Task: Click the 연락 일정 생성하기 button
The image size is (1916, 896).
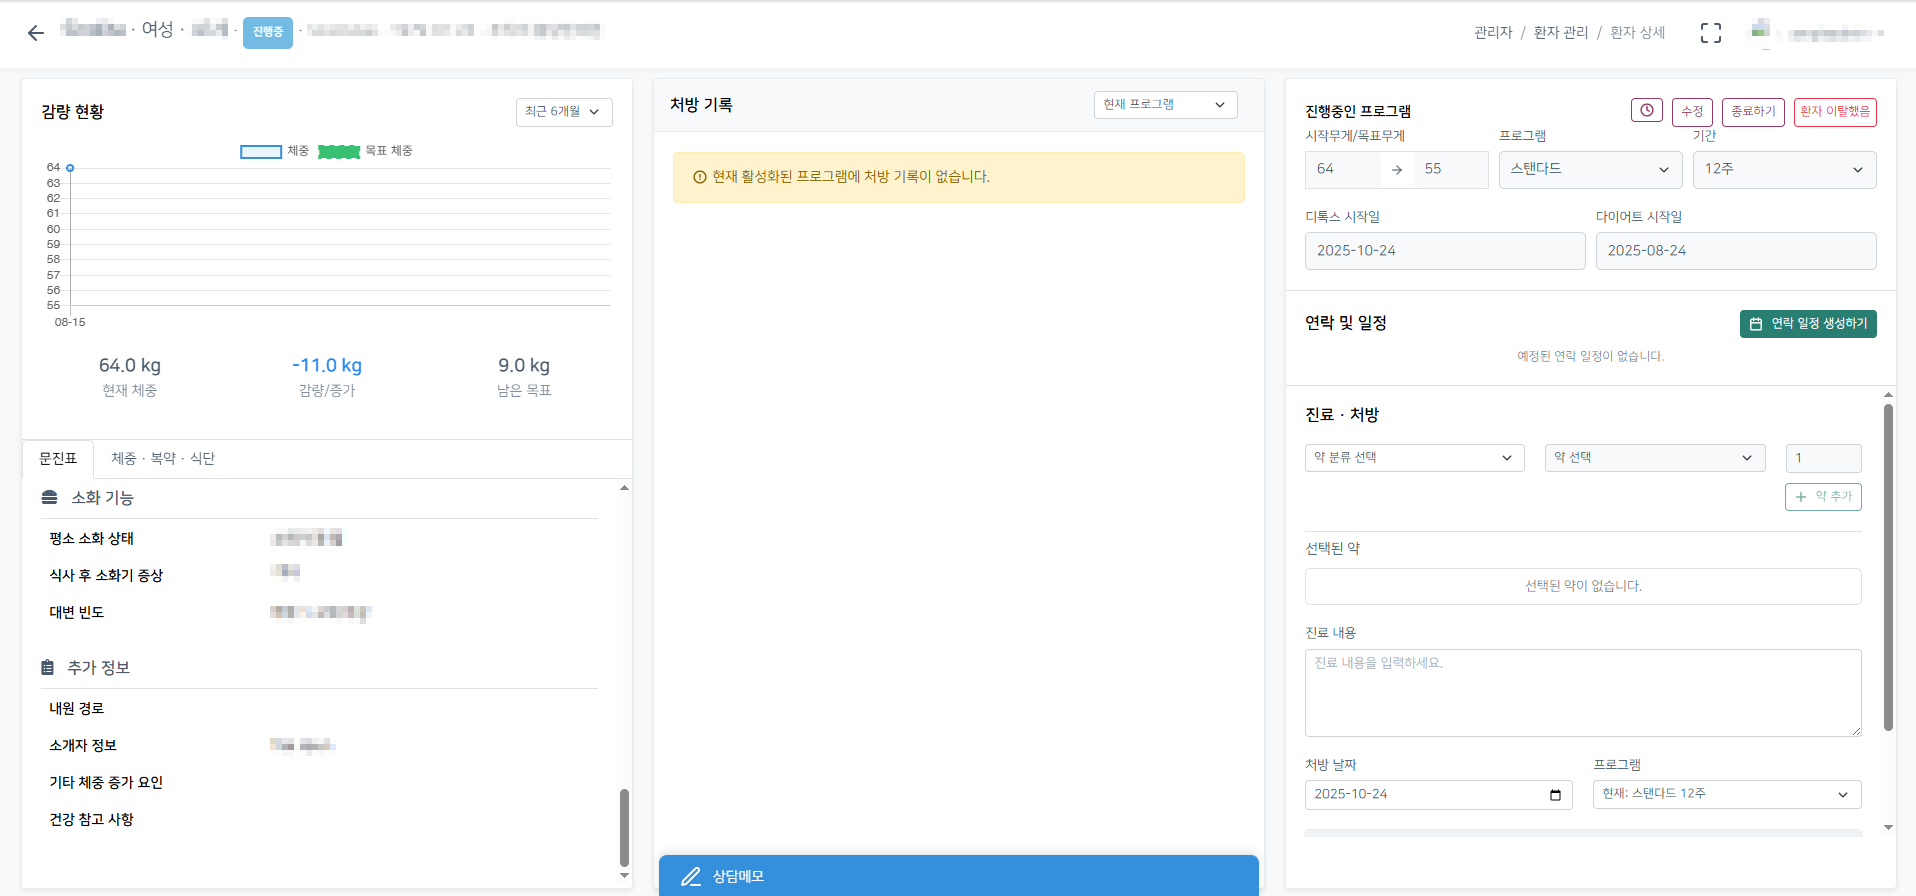Action: [1807, 324]
